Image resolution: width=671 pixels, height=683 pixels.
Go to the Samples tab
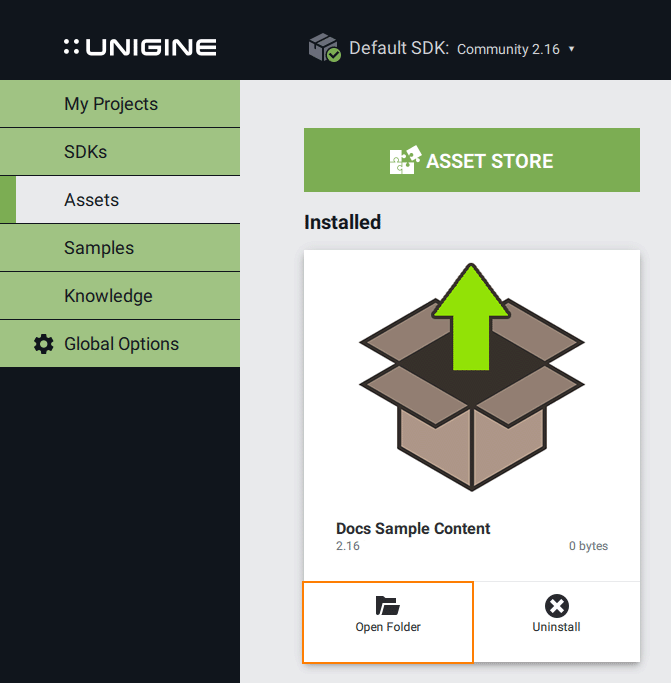pos(120,247)
